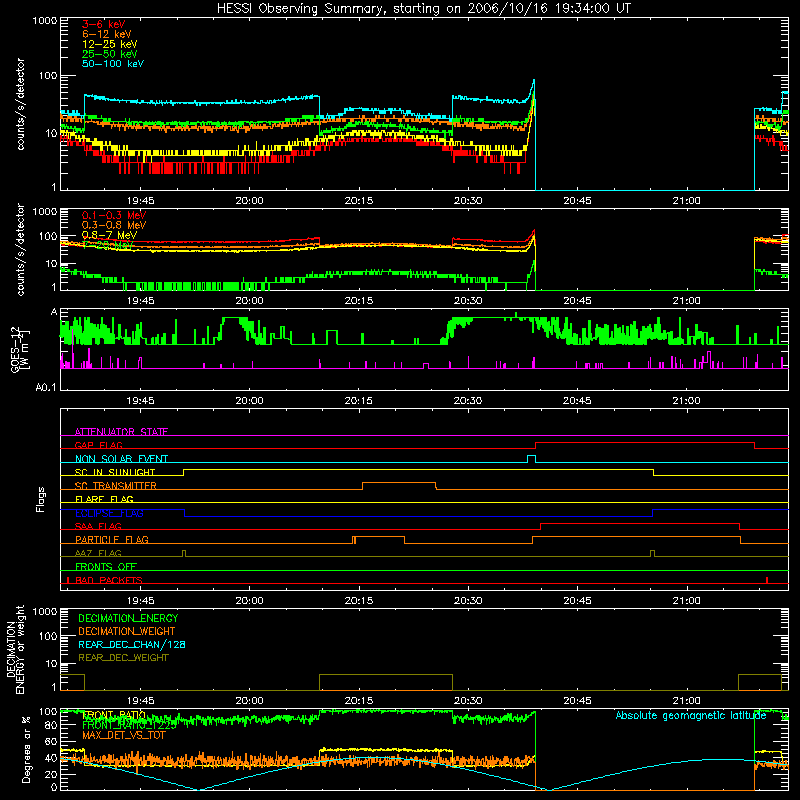Select the GAP_FLAG label
Viewport: 800px width, 800px height.
(x=98, y=445)
